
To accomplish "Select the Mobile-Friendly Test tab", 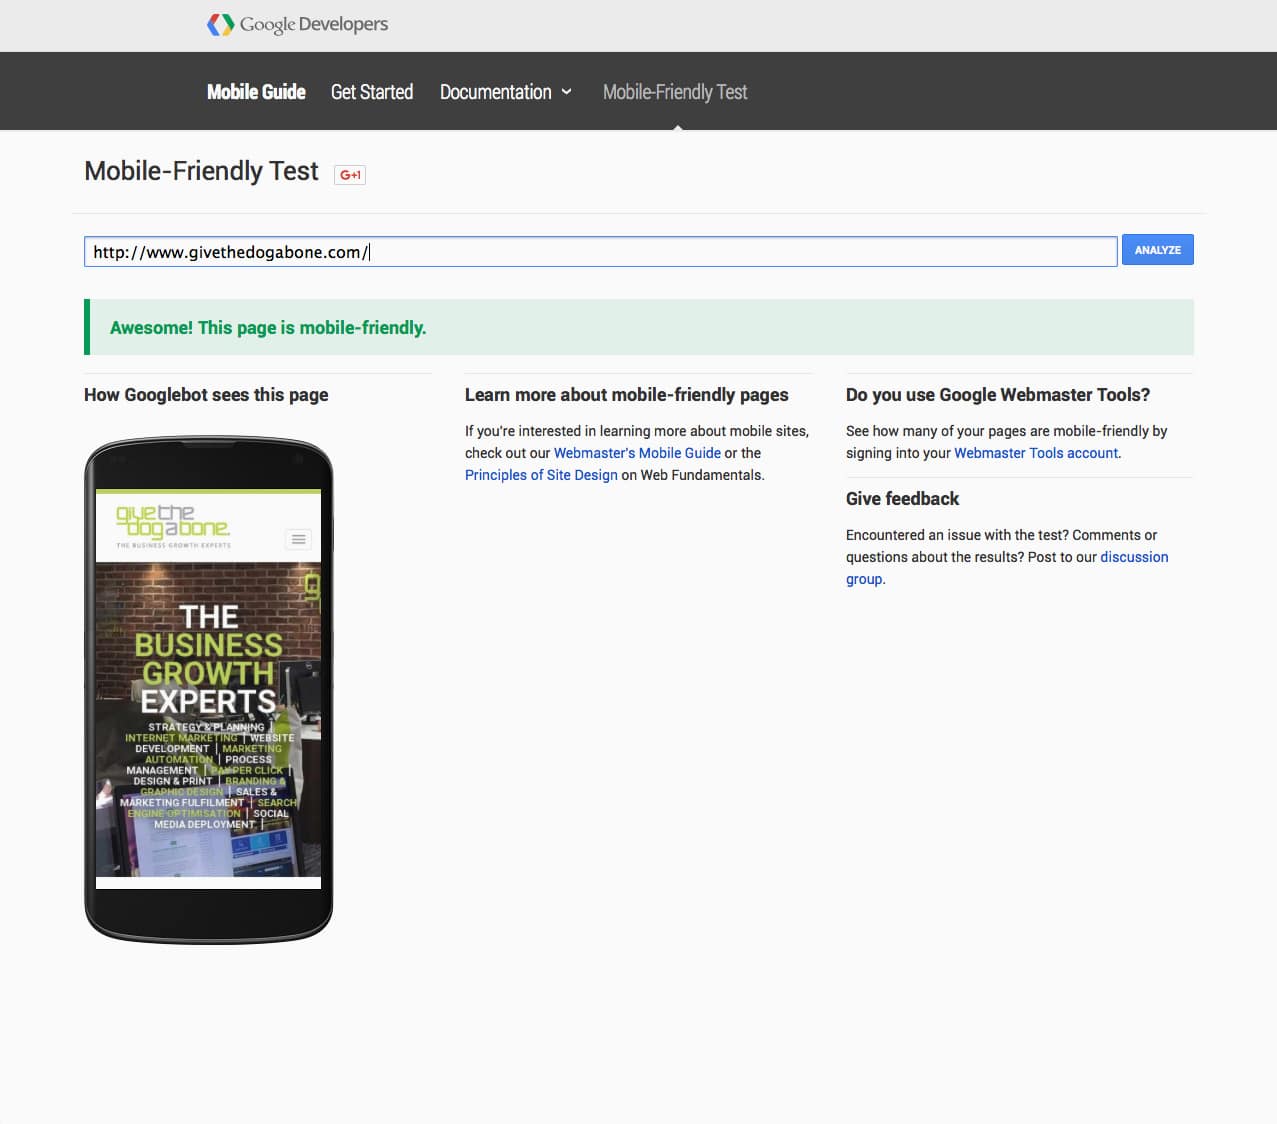I will [675, 92].
